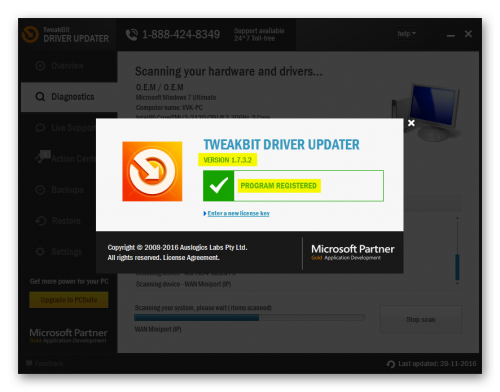This screenshot has width=500, height=392.
Task: Click the green registered checkmark icon
Action: point(219,186)
